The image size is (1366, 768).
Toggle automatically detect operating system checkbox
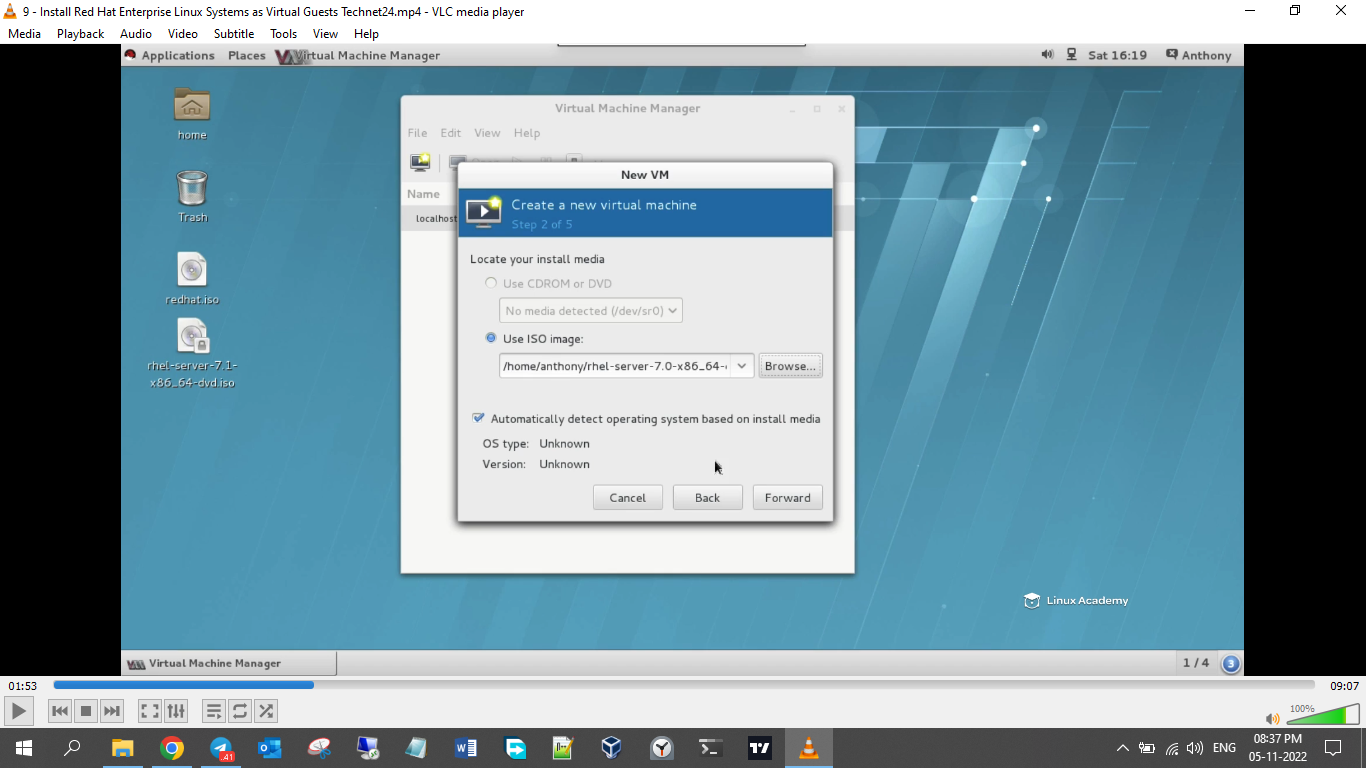[x=478, y=418]
